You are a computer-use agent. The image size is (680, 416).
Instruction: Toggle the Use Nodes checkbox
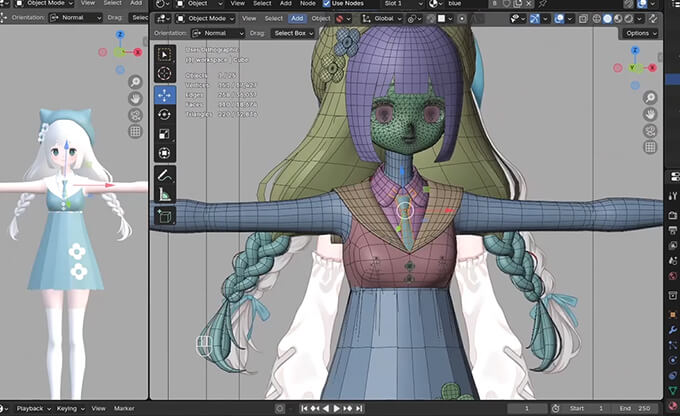click(328, 4)
